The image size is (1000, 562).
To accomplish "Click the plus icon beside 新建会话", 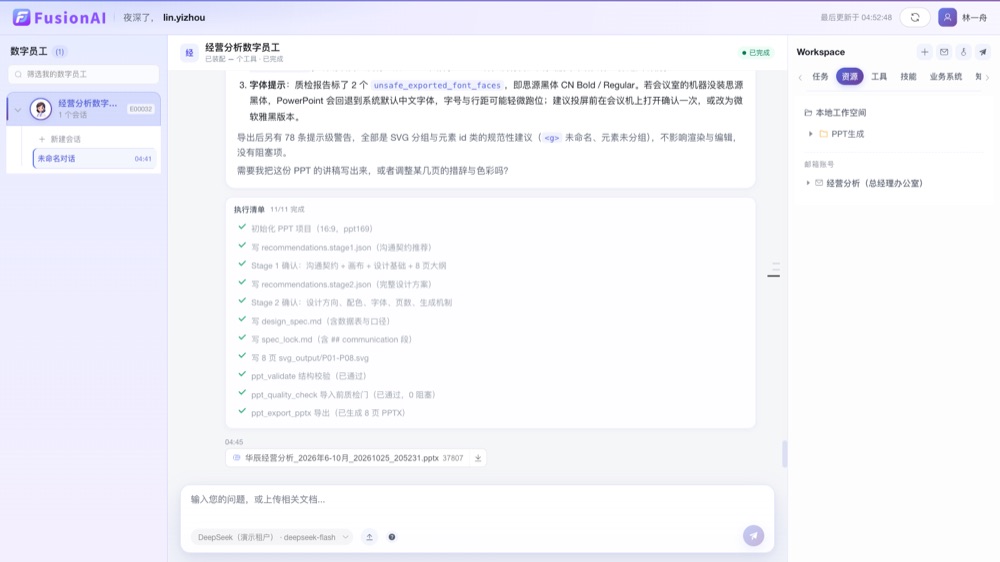I will [x=42, y=139].
